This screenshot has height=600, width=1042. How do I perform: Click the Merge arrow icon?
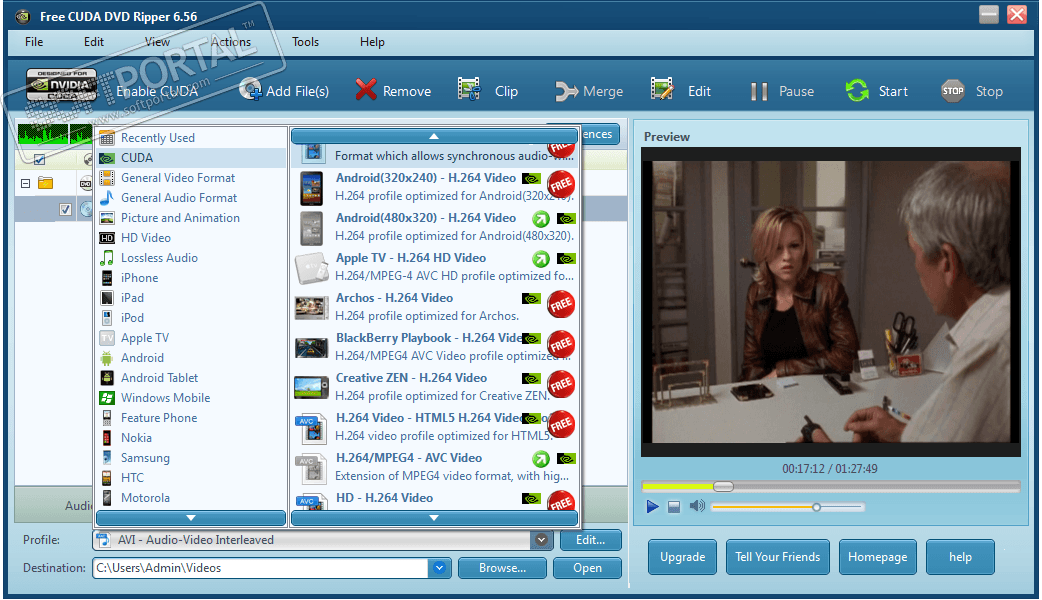click(x=566, y=91)
